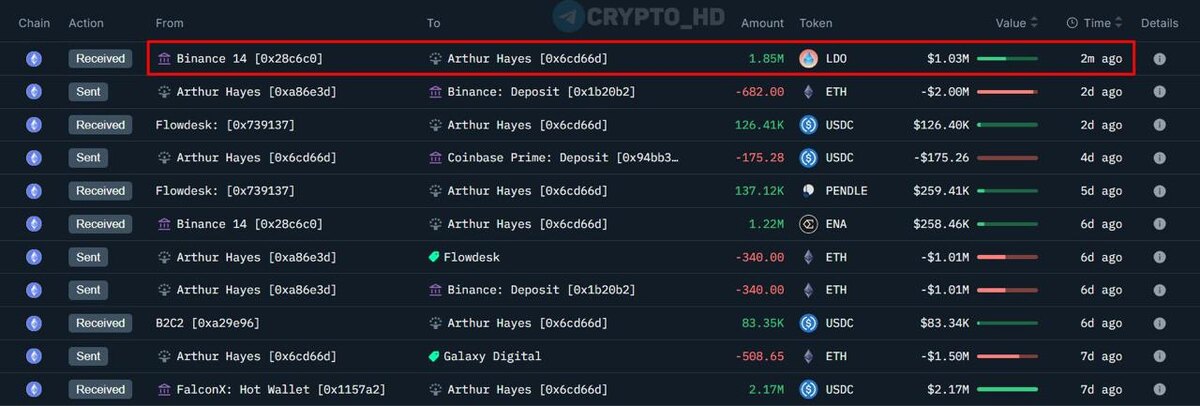Click Received badge in the PENDLE row
Screen dimensions: 1200x406
101,191
